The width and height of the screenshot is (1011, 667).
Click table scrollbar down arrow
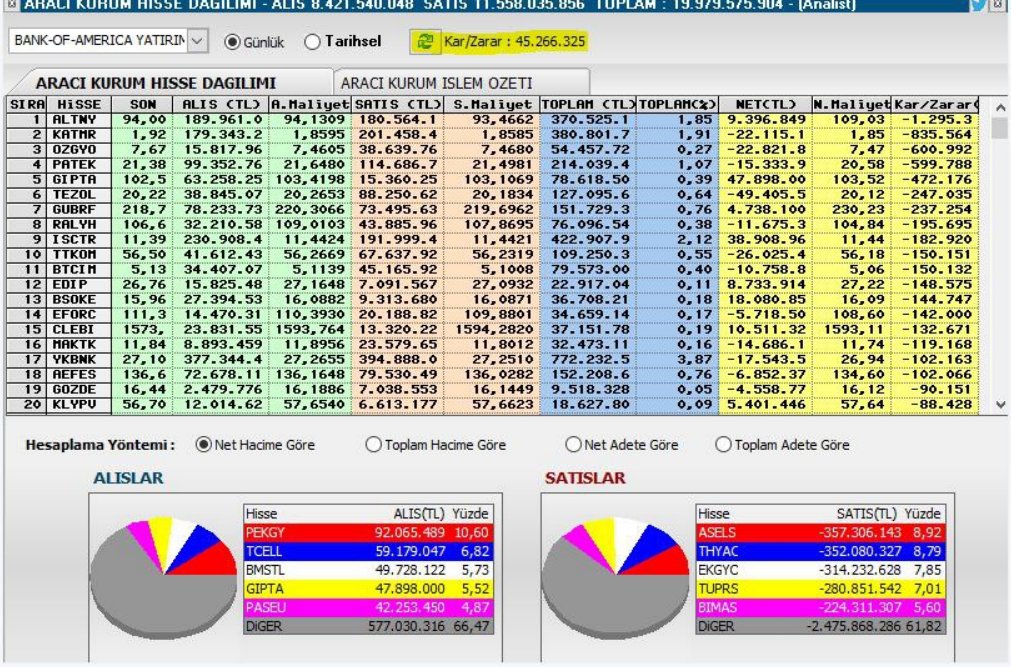pyautogui.click(x=1000, y=404)
